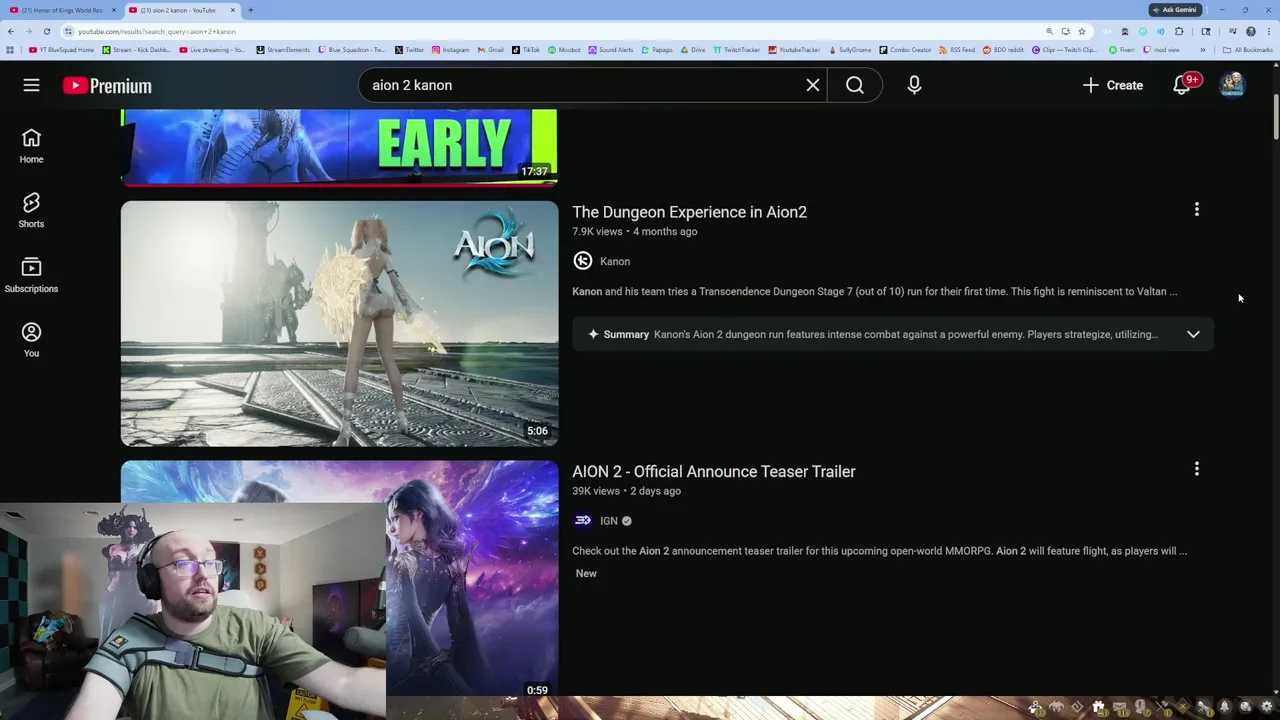The height and width of the screenshot is (720, 1280).
Task: Open the browser zoom magnifier in the address bar
Action: pos(1049,31)
